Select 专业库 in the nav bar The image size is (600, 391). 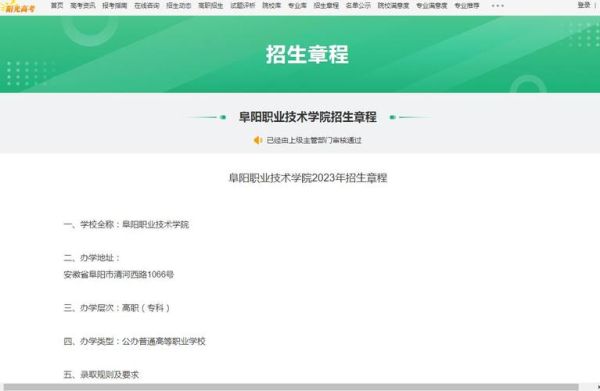[297, 6]
